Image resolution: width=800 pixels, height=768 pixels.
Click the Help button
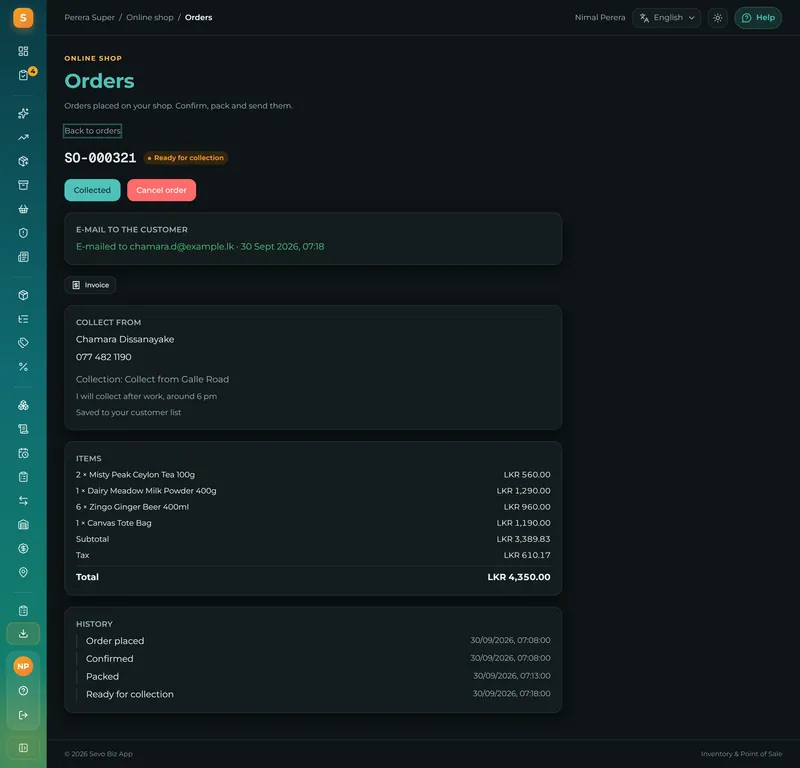click(758, 18)
